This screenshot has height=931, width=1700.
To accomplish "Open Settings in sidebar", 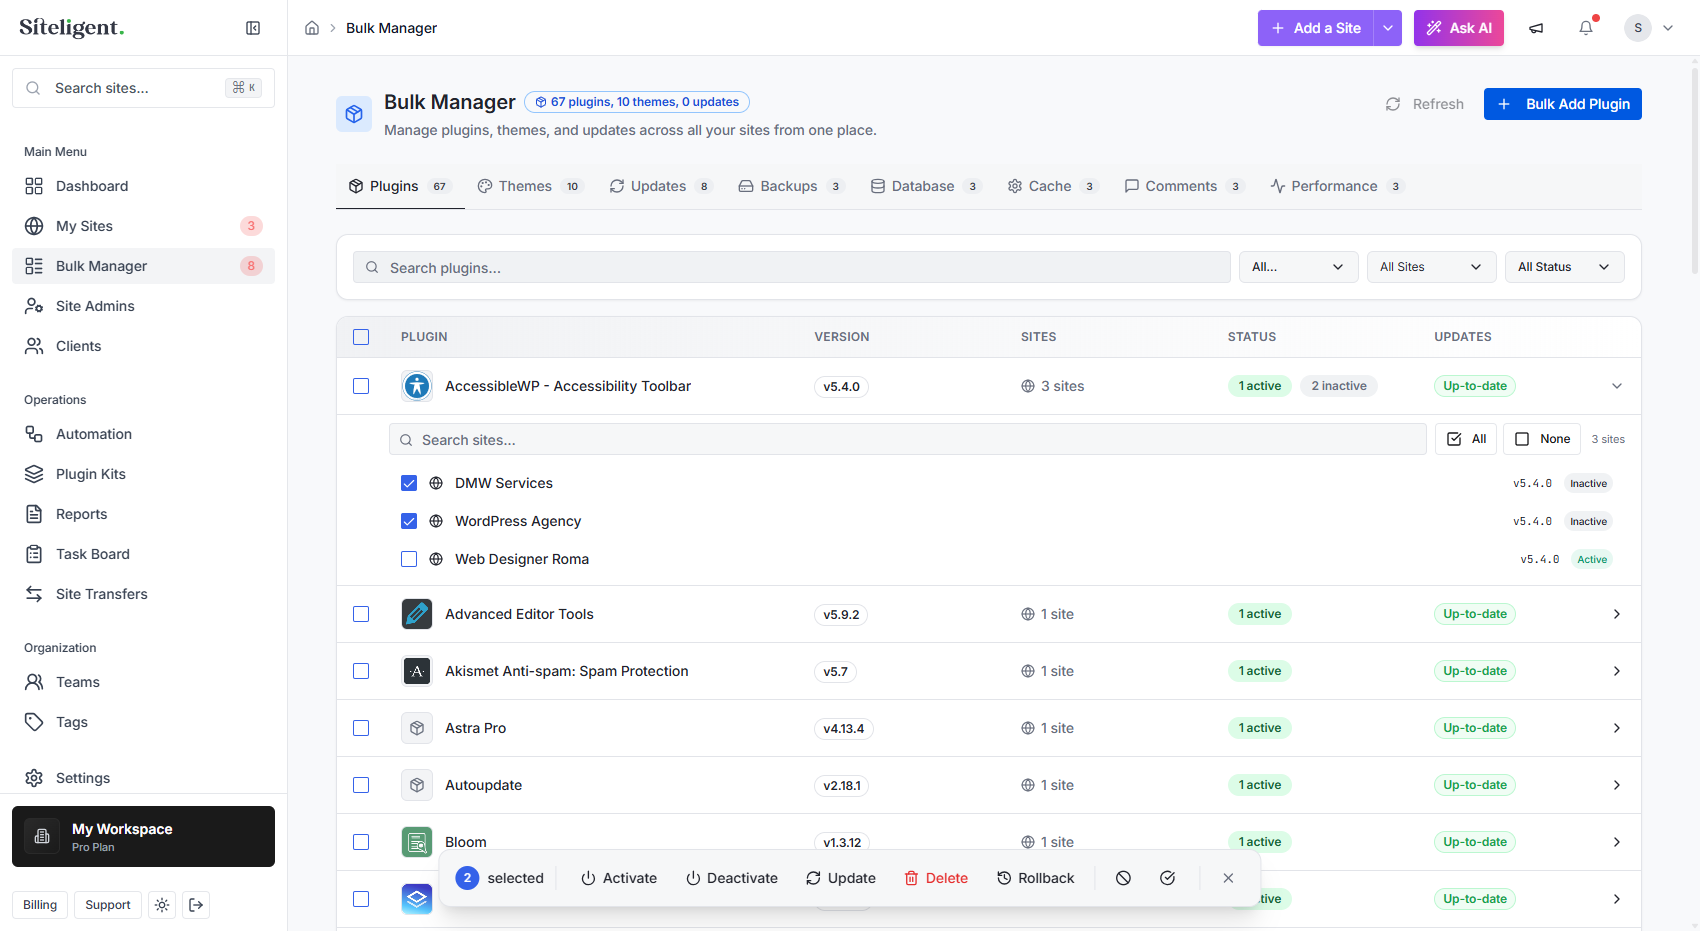I will point(143,778).
